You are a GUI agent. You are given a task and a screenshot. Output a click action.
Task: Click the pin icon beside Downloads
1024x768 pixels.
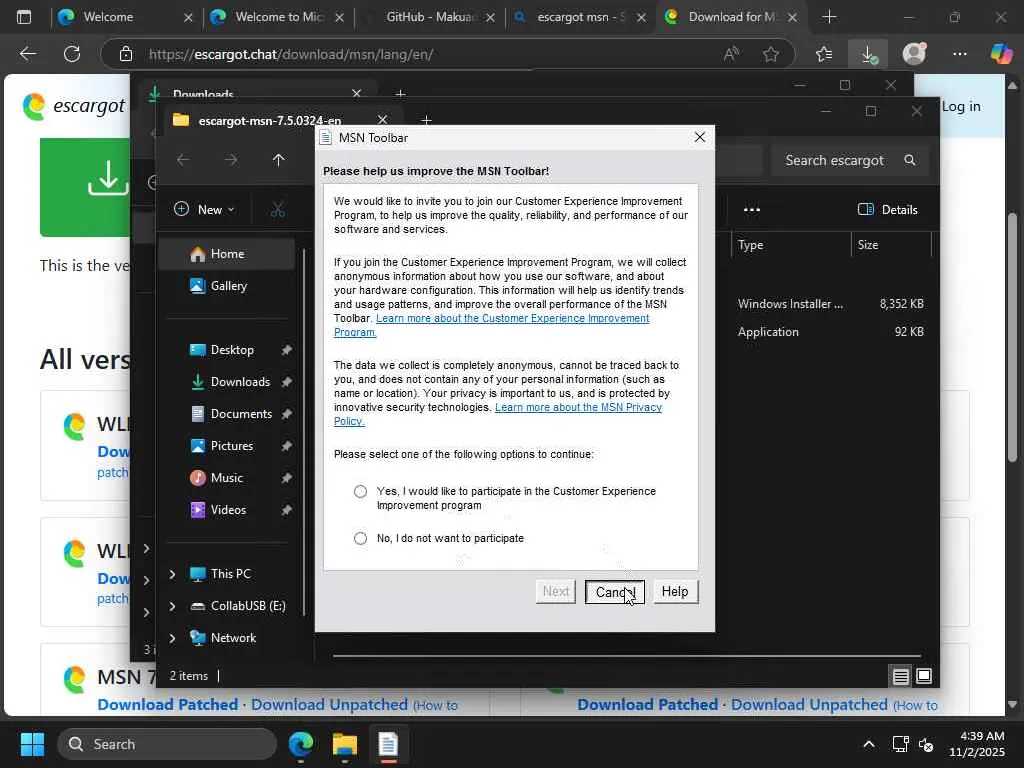pos(286,382)
